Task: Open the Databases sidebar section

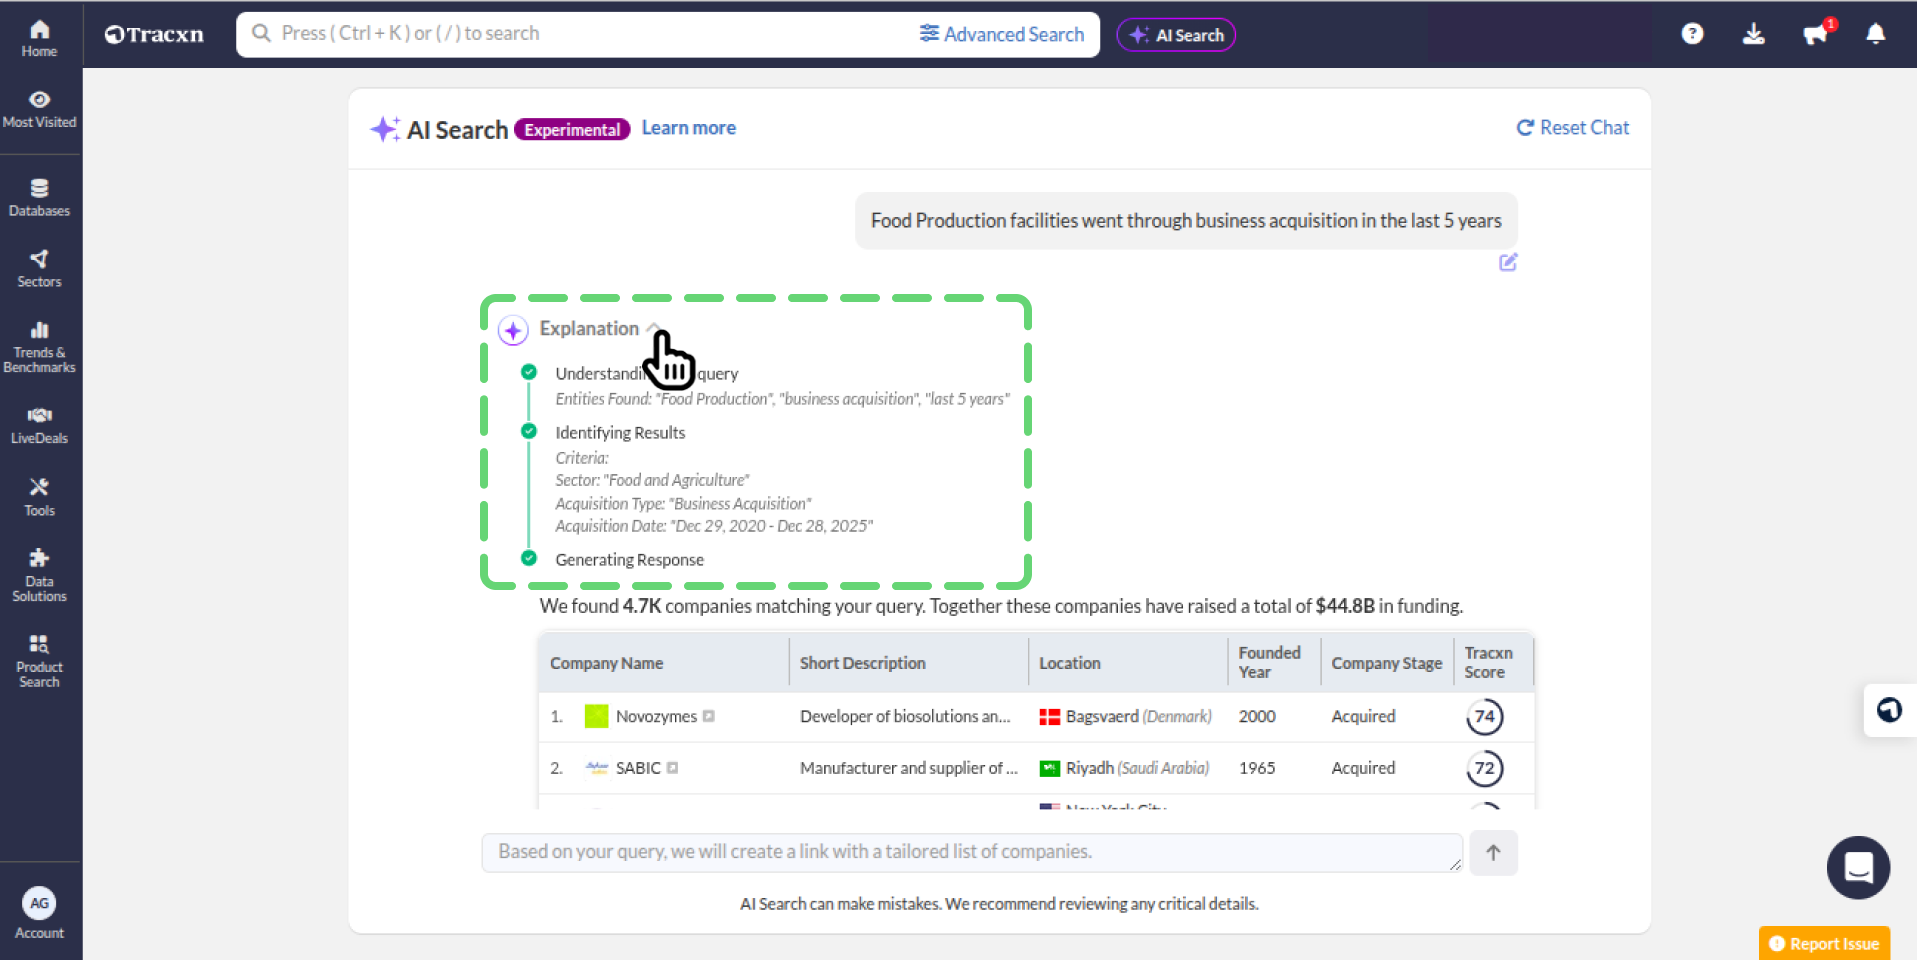Action: click(x=39, y=197)
